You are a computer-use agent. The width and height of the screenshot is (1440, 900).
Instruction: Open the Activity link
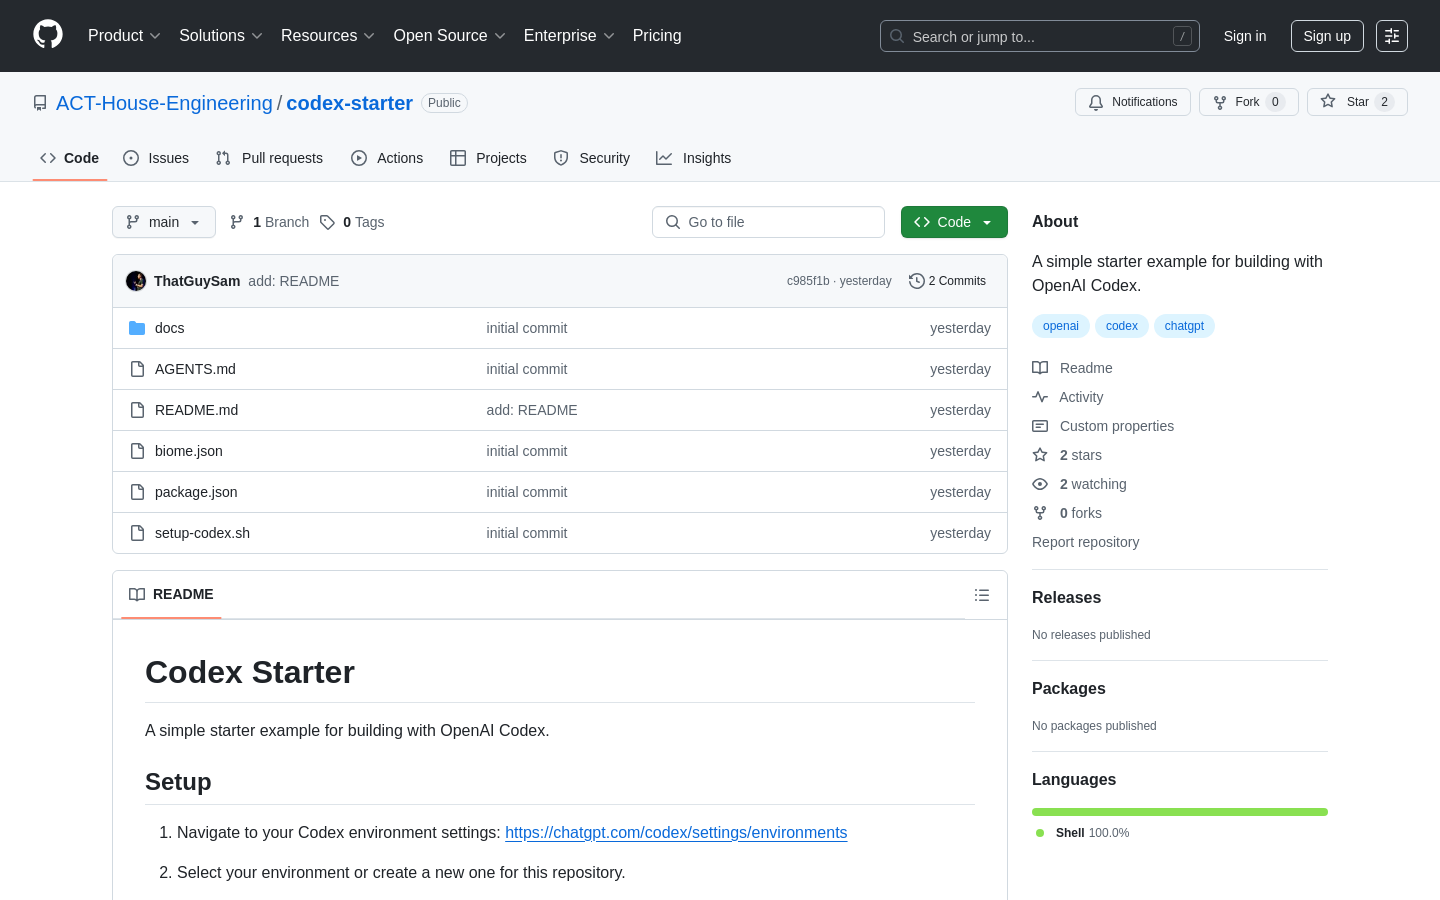[x=1068, y=397]
